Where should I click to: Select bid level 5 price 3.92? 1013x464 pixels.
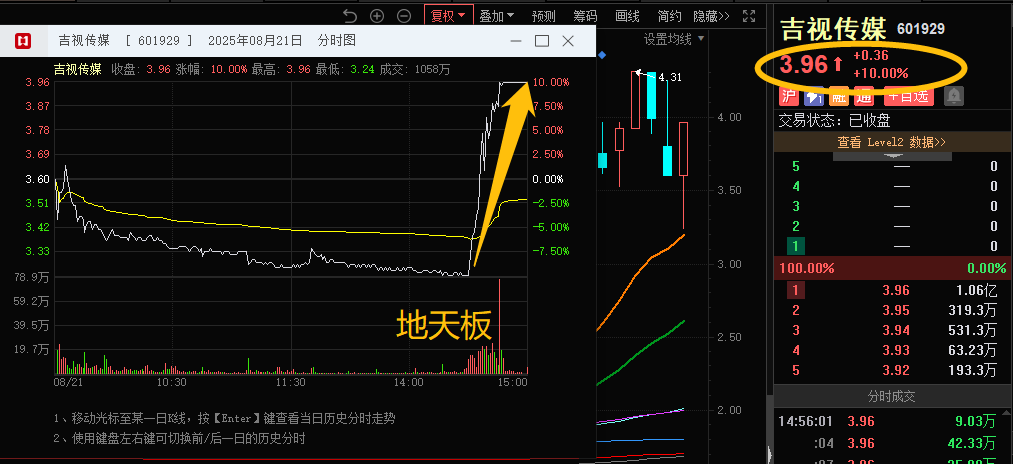(x=895, y=370)
